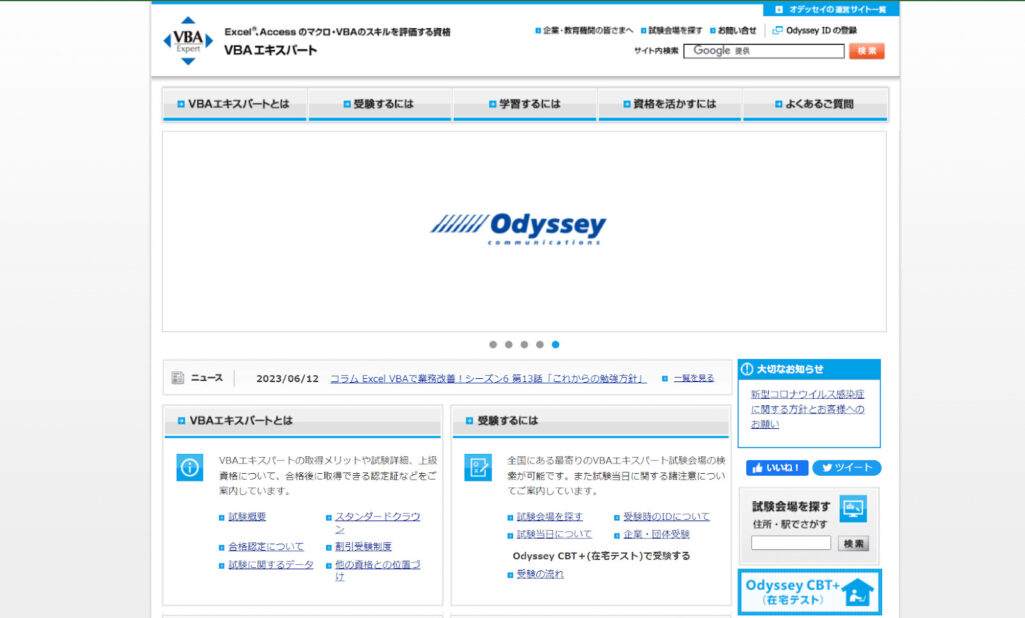The image size is (1025, 618).
Task: Open 受験するには navigation tab
Action: 380,104
